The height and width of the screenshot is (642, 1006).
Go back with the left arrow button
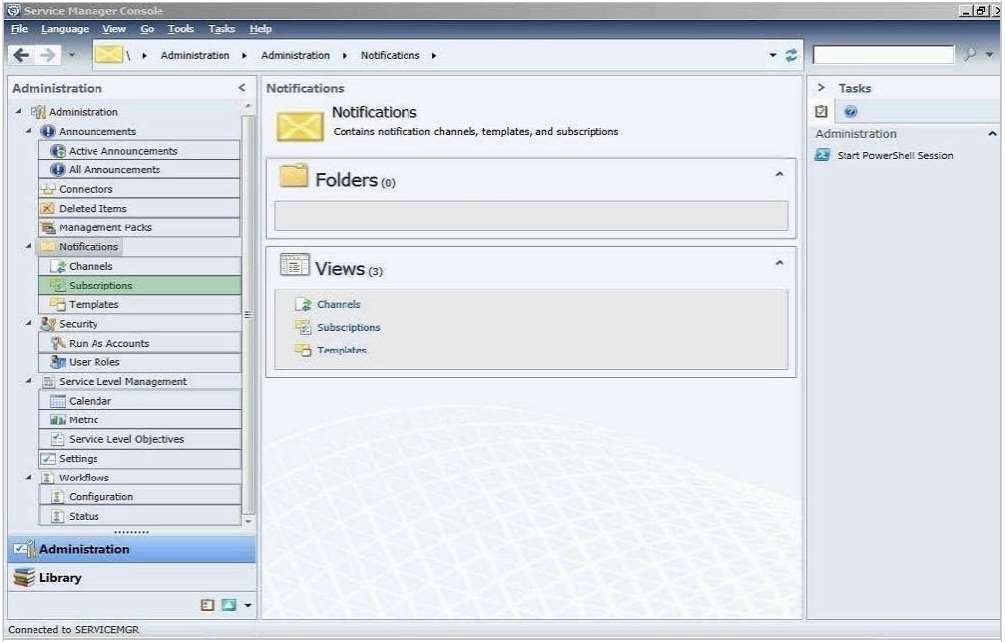(21, 56)
